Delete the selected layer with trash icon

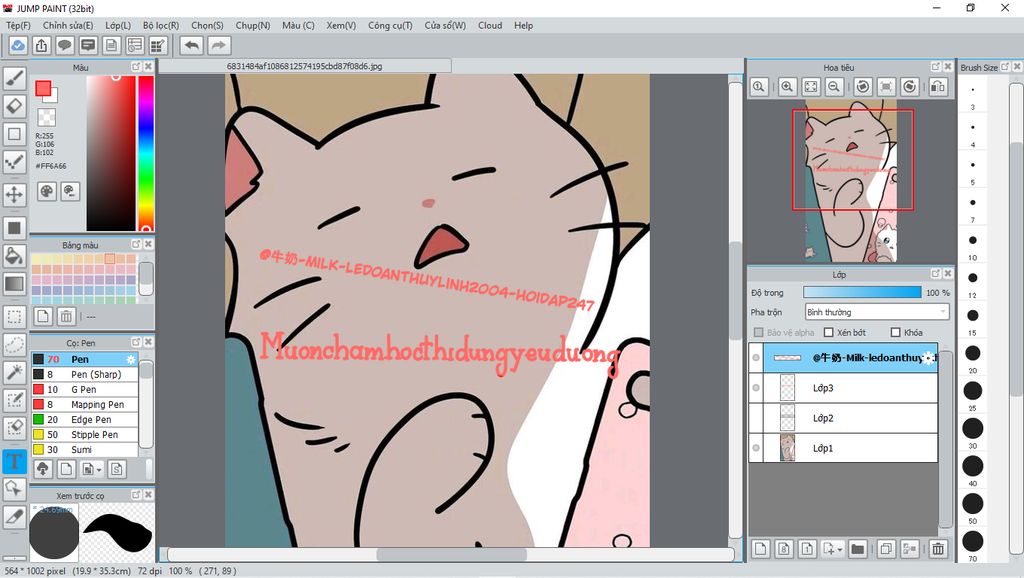coord(938,549)
